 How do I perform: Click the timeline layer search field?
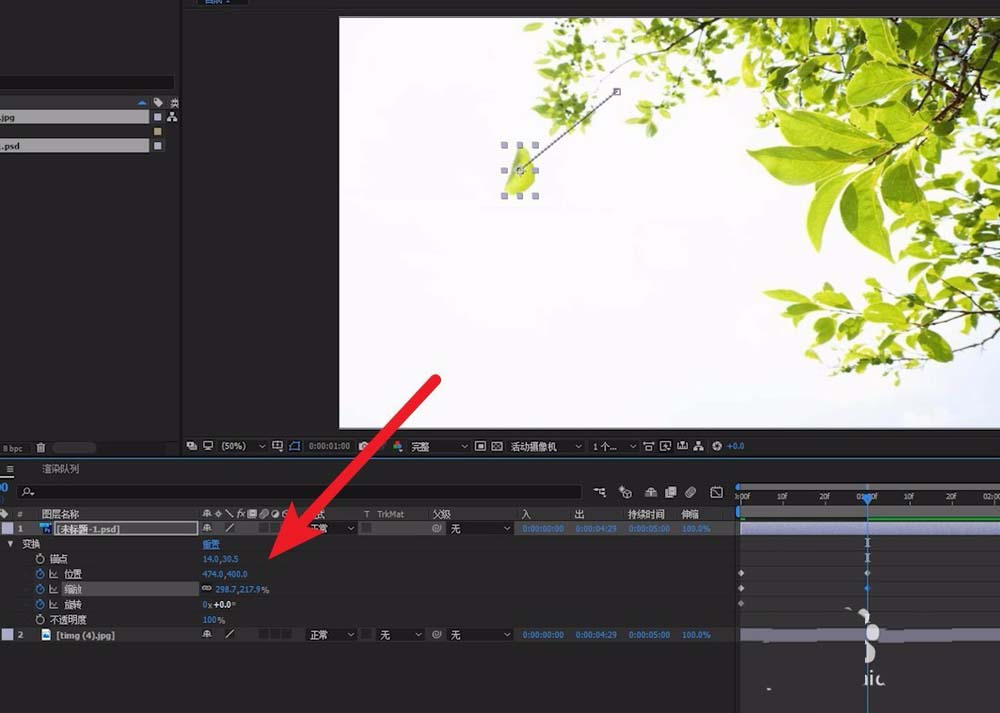(300, 492)
